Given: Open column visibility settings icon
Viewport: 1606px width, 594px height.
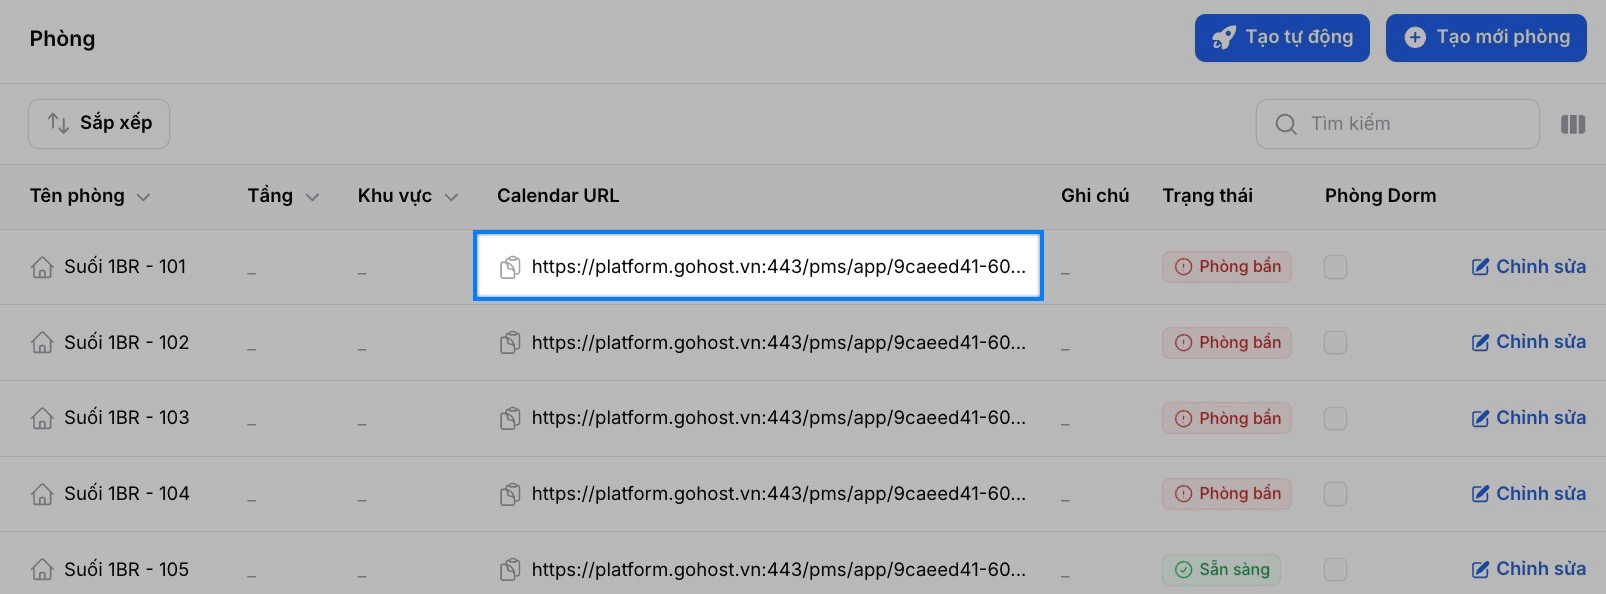Looking at the screenshot, I should coord(1573,124).
